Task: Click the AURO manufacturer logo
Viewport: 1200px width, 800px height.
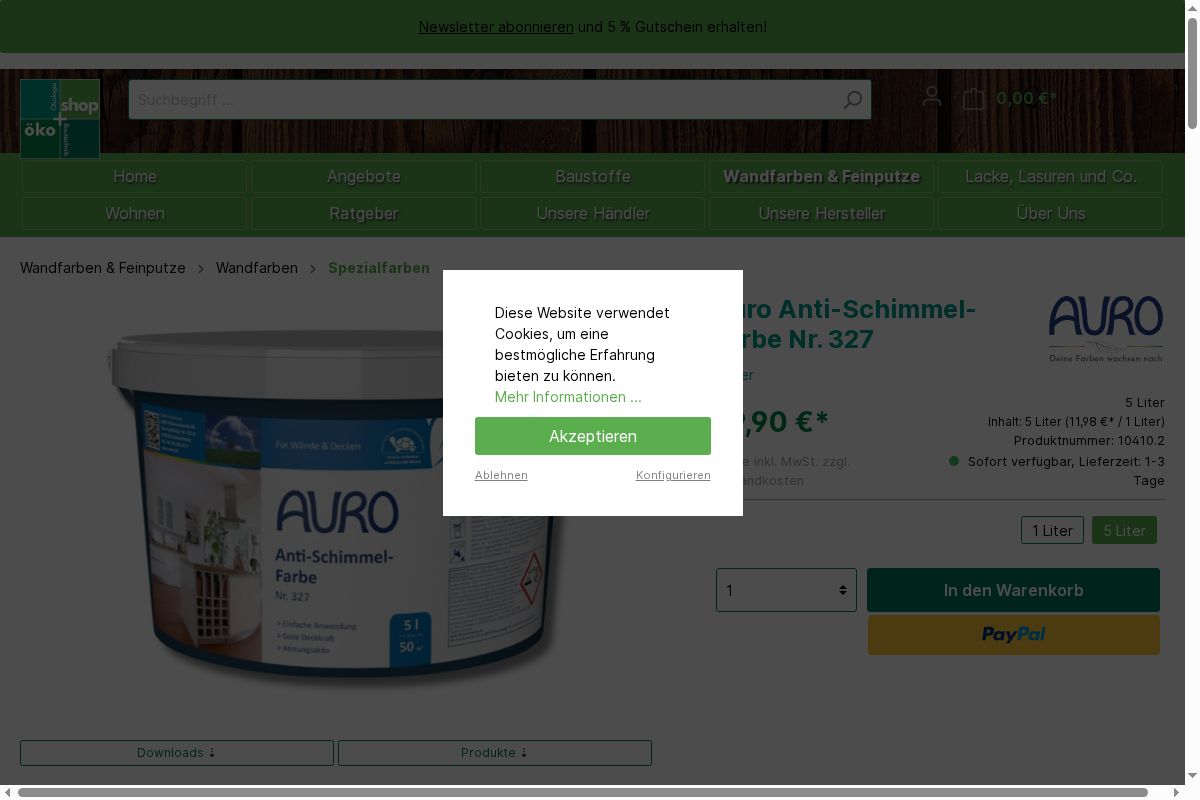Action: point(1105,328)
